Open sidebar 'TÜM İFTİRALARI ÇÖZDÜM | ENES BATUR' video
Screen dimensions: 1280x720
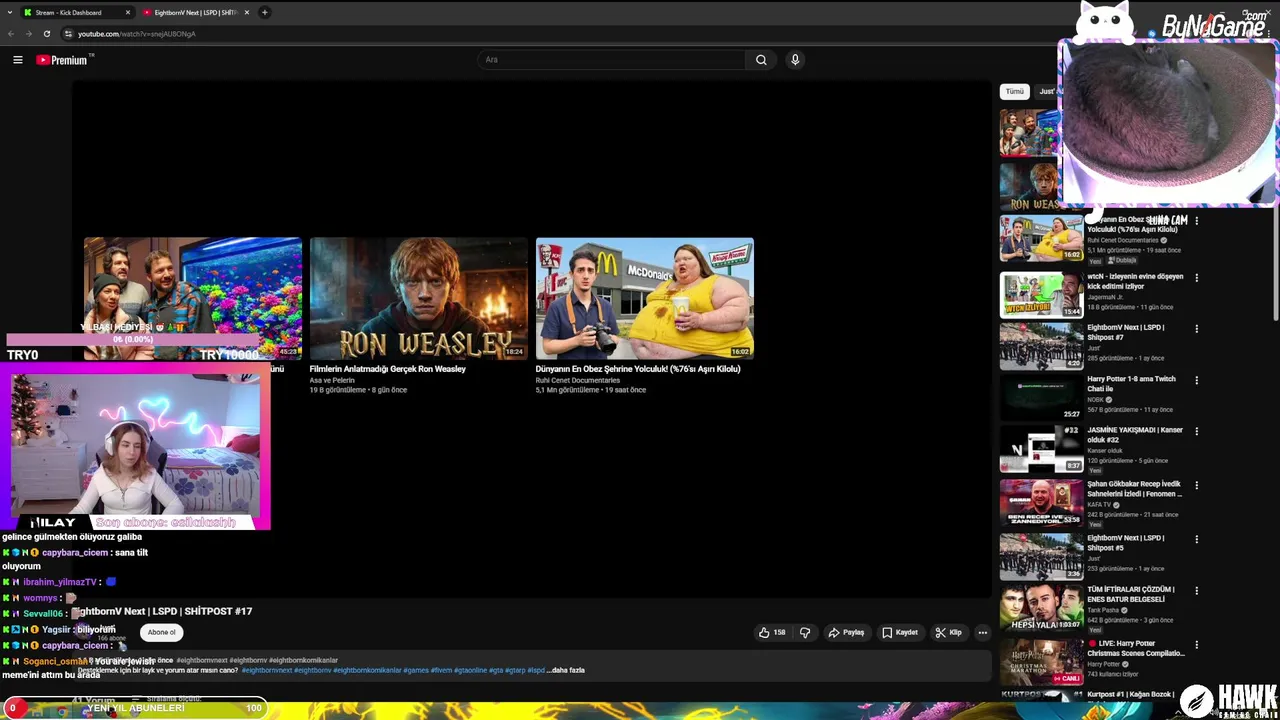tap(1131, 594)
